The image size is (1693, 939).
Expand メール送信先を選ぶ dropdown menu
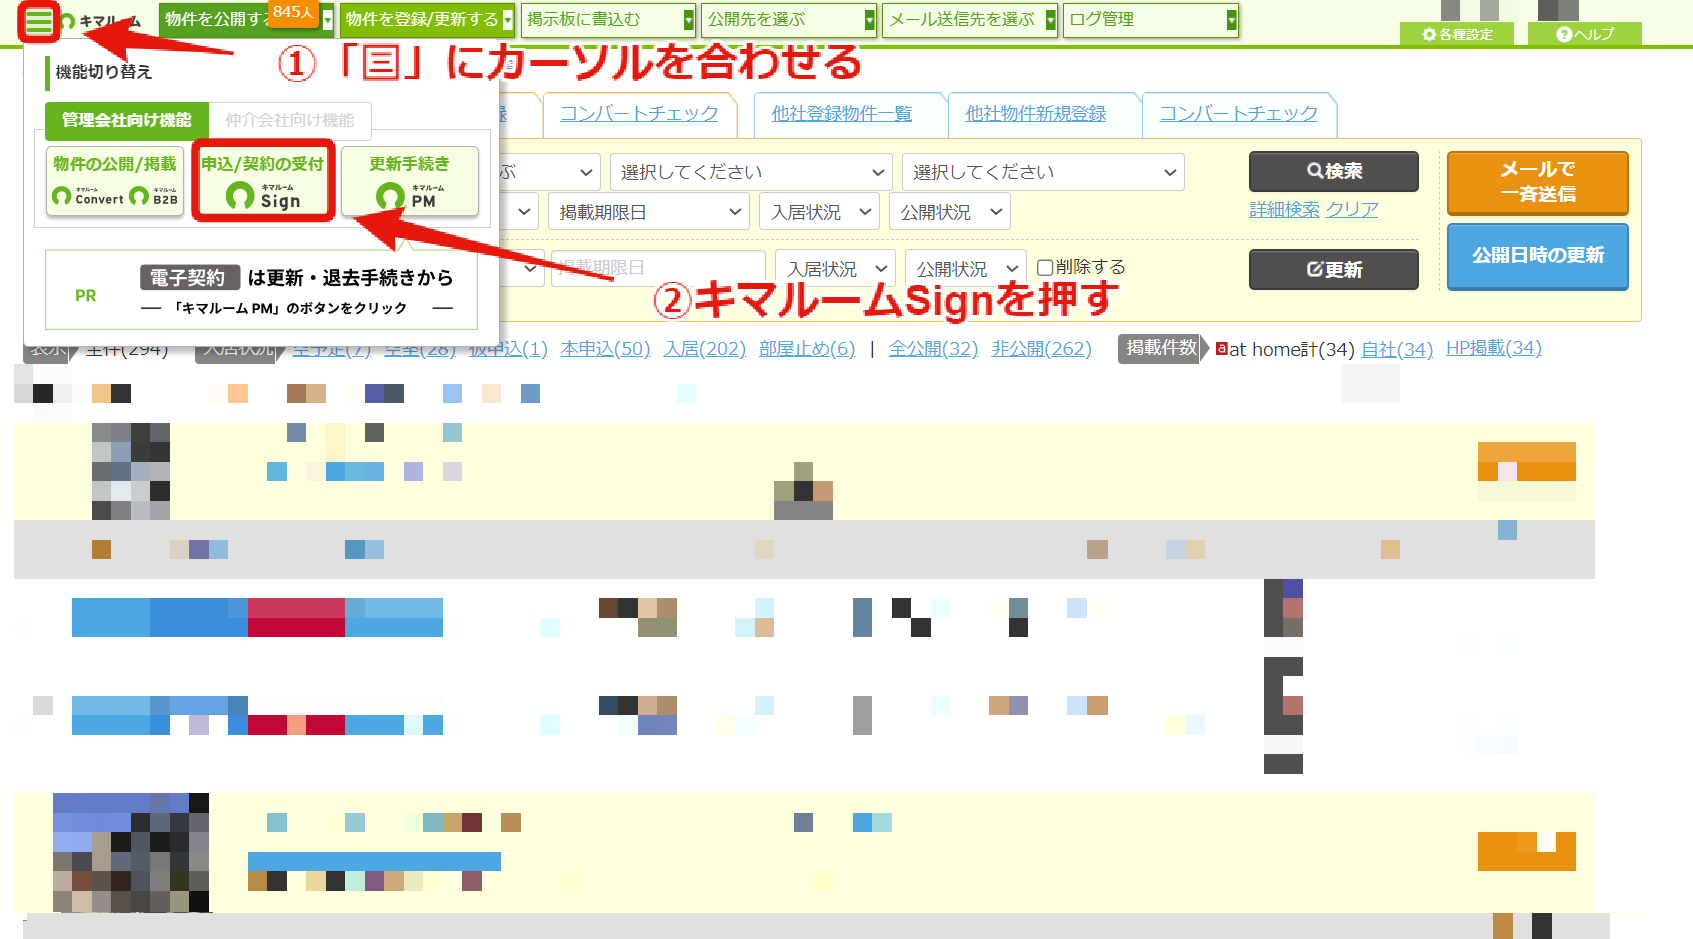[x=1051, y=19]
